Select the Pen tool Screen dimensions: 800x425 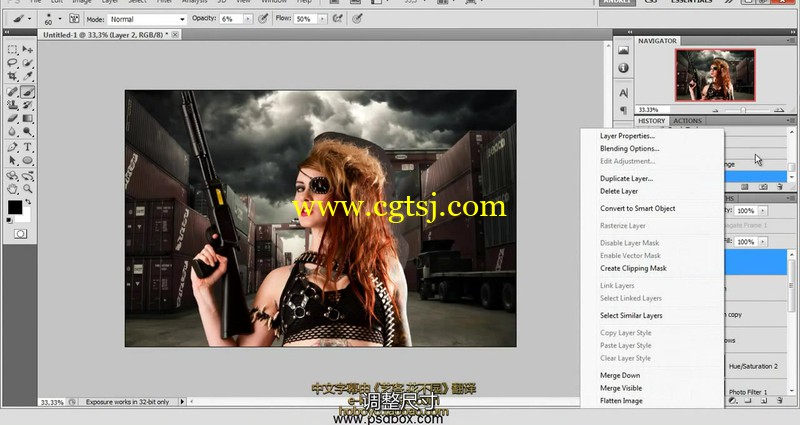tap(12, 147)
